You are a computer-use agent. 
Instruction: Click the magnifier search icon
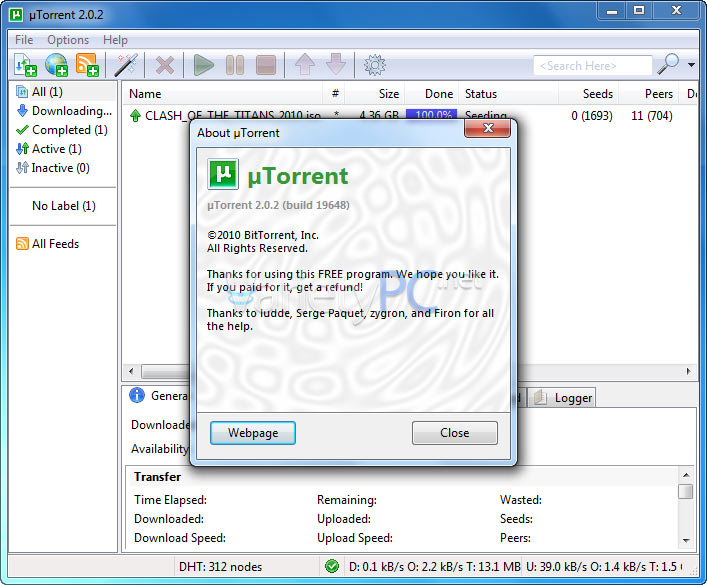click(668, 64)
